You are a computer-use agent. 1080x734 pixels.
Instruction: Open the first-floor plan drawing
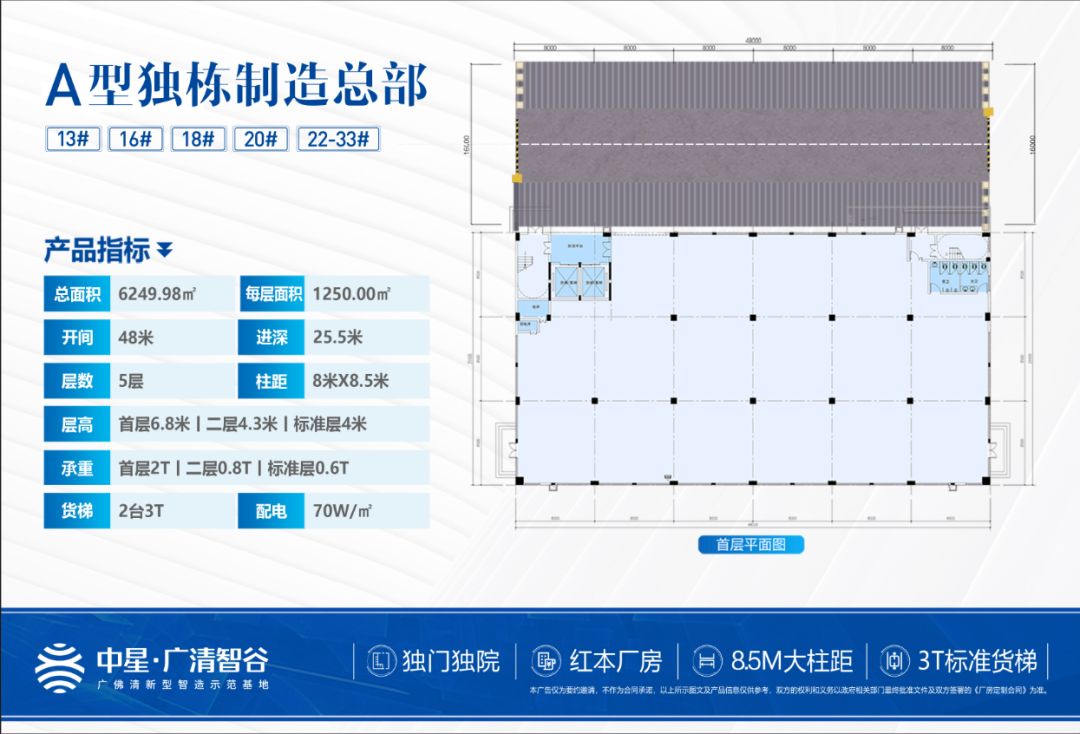(x=752, y=285)
